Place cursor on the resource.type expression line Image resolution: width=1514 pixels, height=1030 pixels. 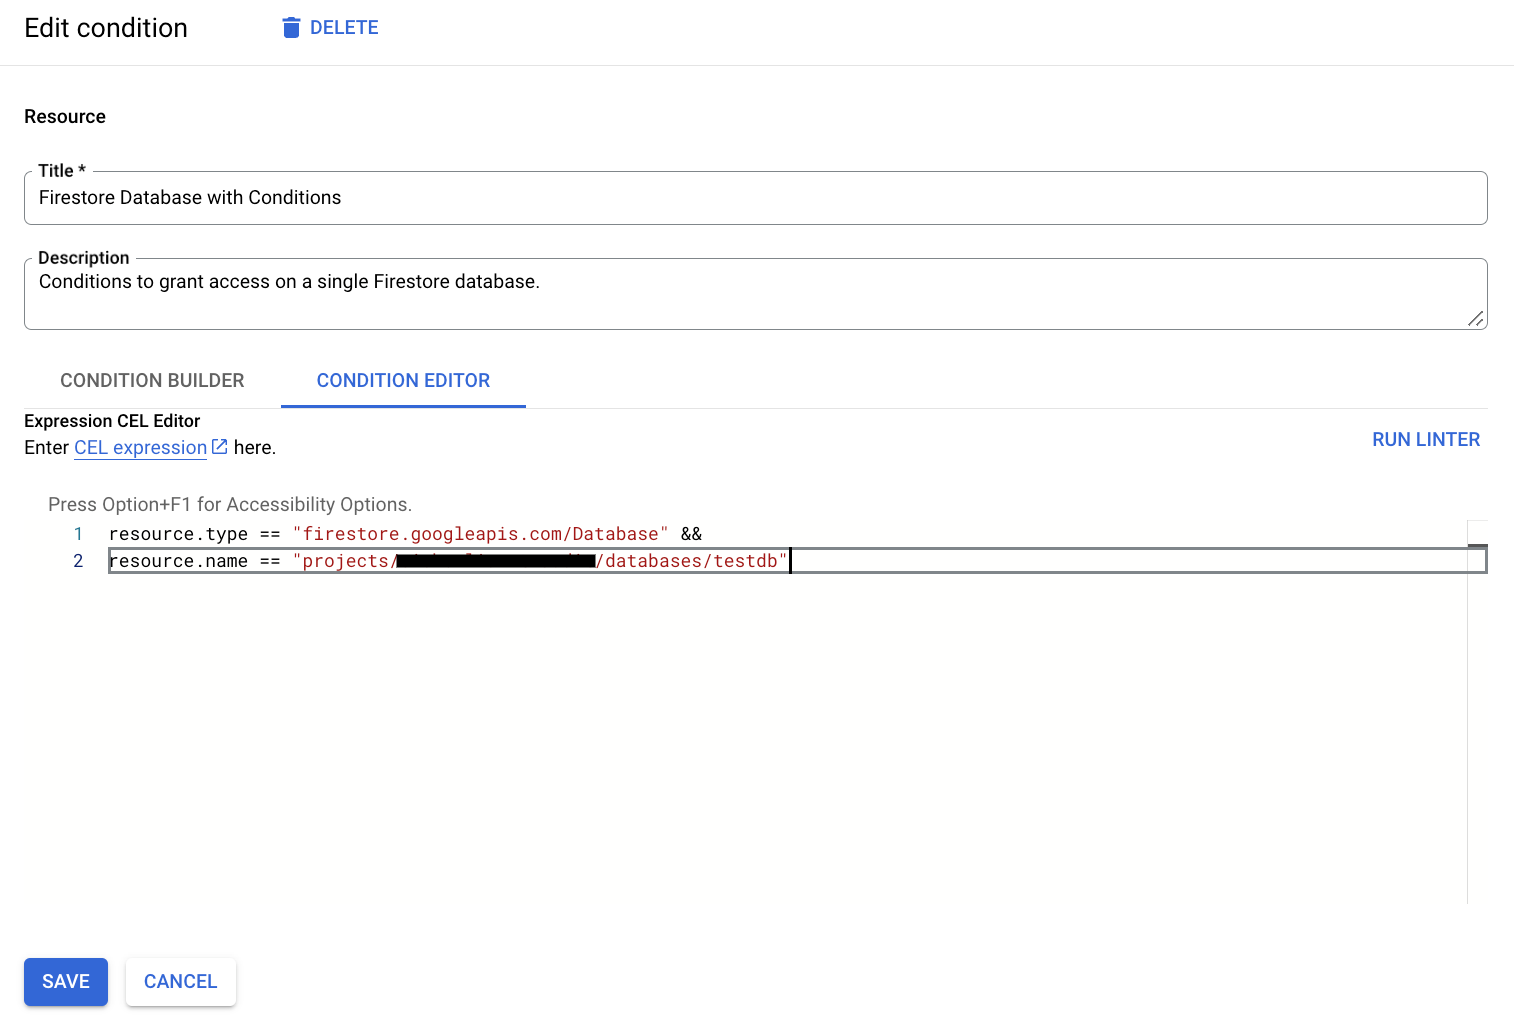point(405,534)
